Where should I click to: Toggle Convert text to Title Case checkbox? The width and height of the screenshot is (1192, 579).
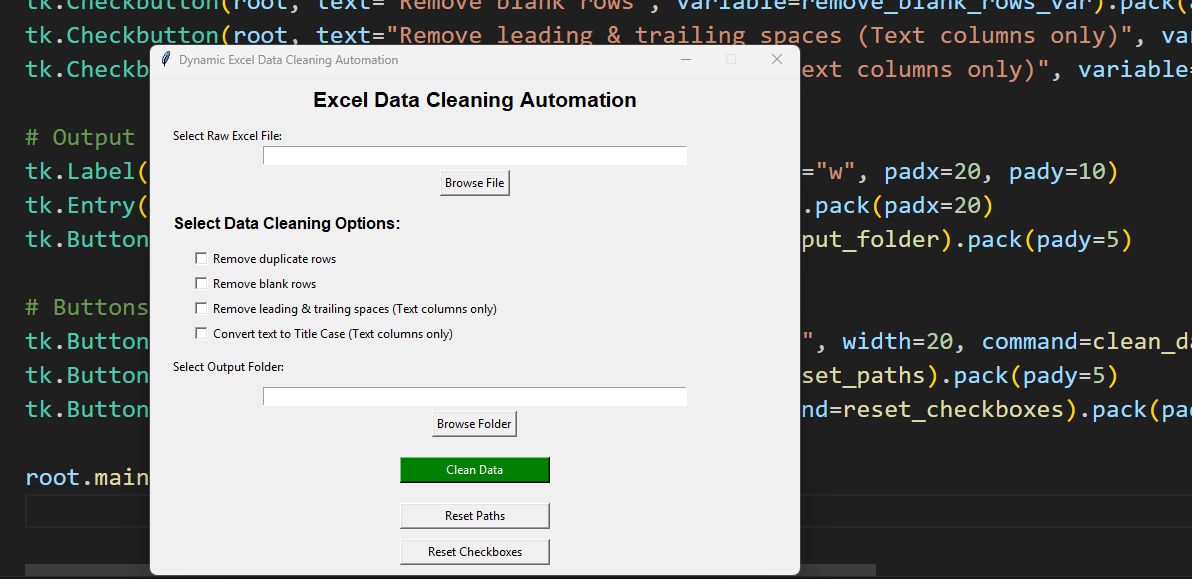(x=201, y=333)
